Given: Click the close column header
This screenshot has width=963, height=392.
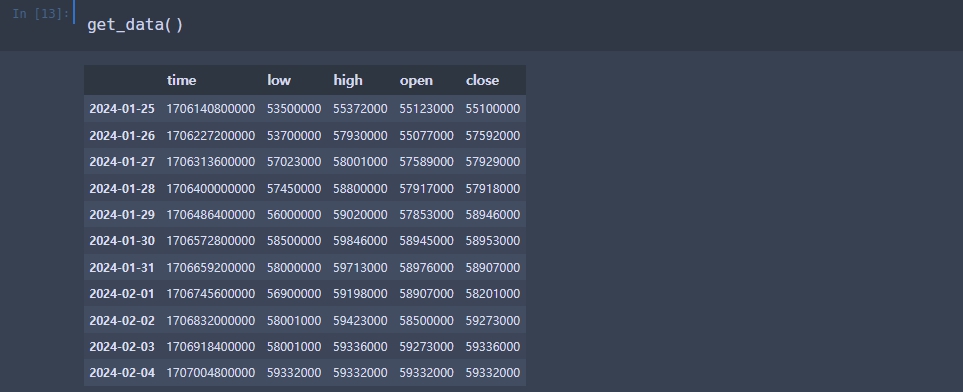Looking at the screenshot, I should 482,80.
